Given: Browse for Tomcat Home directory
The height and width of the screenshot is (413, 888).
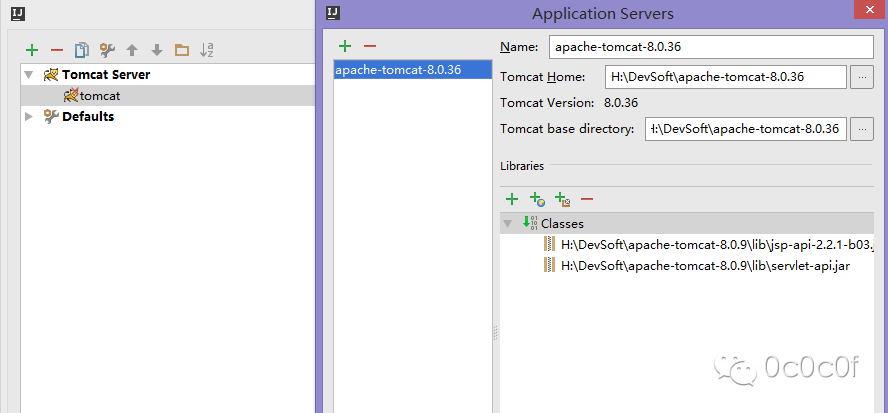Looking at the screenshot, I should coord(862,77).
